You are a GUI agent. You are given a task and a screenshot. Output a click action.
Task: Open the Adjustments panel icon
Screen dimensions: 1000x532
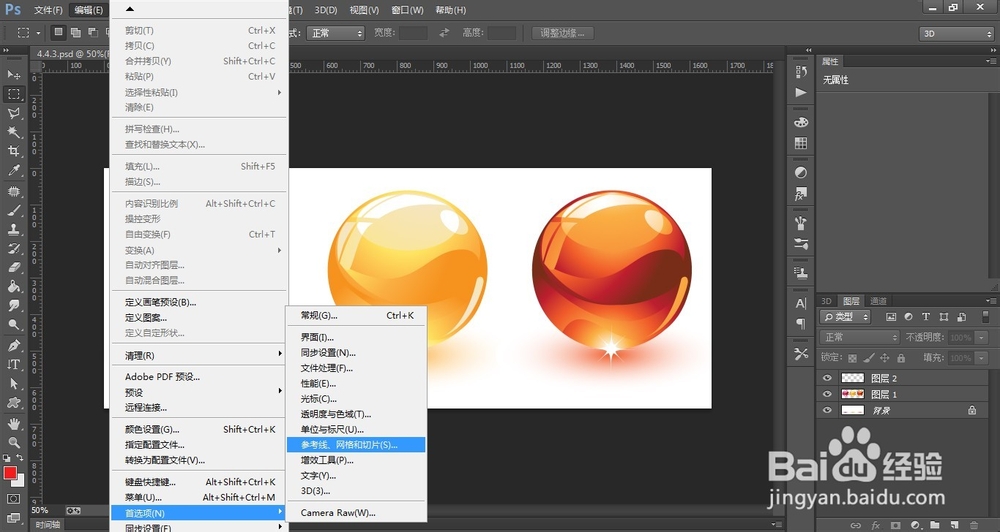pyautogui.click(x=801, y=173)
